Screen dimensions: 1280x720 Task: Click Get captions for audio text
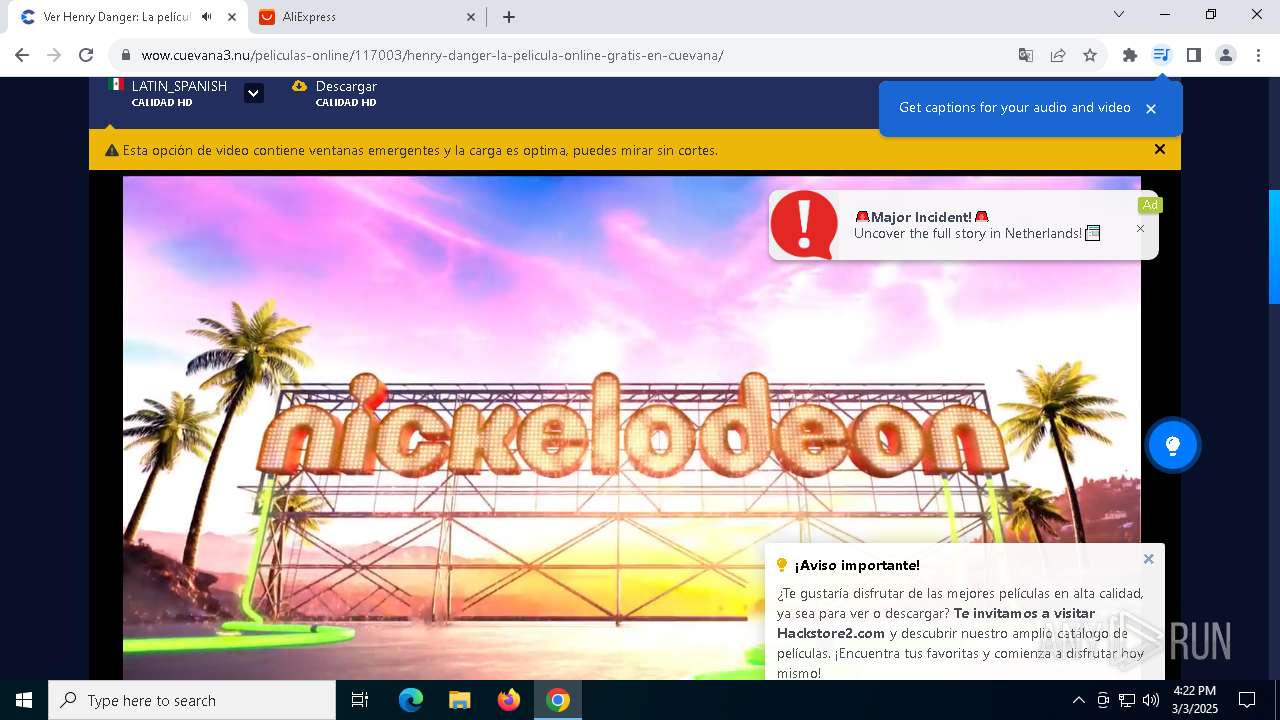[x=1014, y=107]
